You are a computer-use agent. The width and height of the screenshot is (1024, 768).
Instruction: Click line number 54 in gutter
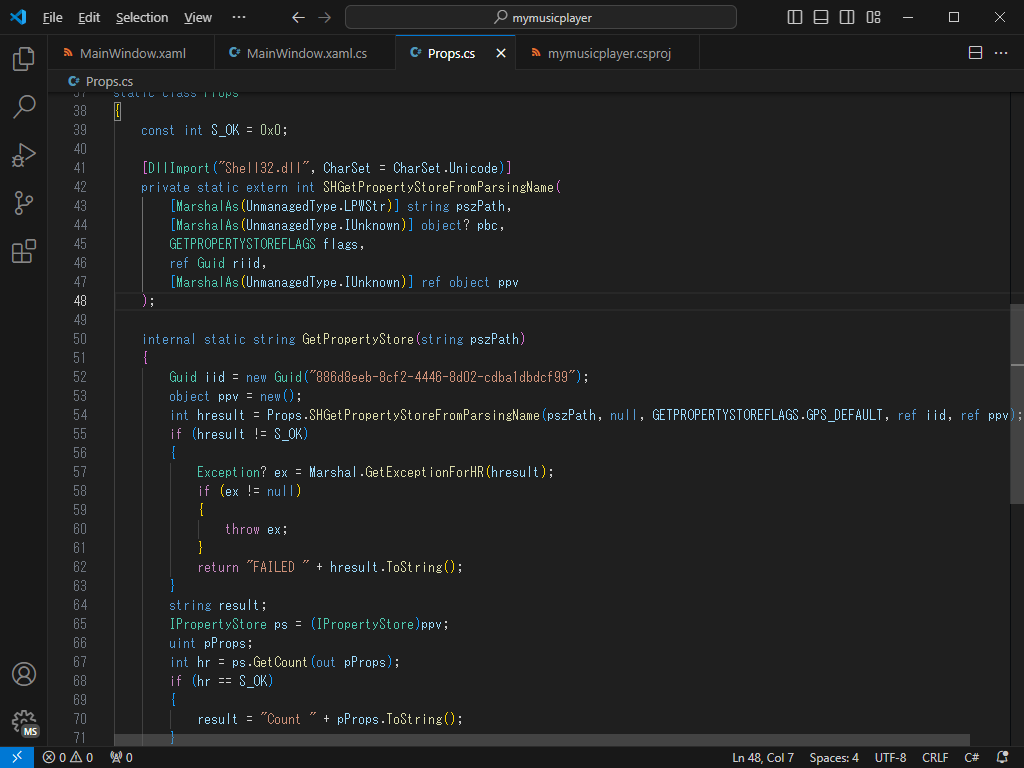click(x=80, y=415)
